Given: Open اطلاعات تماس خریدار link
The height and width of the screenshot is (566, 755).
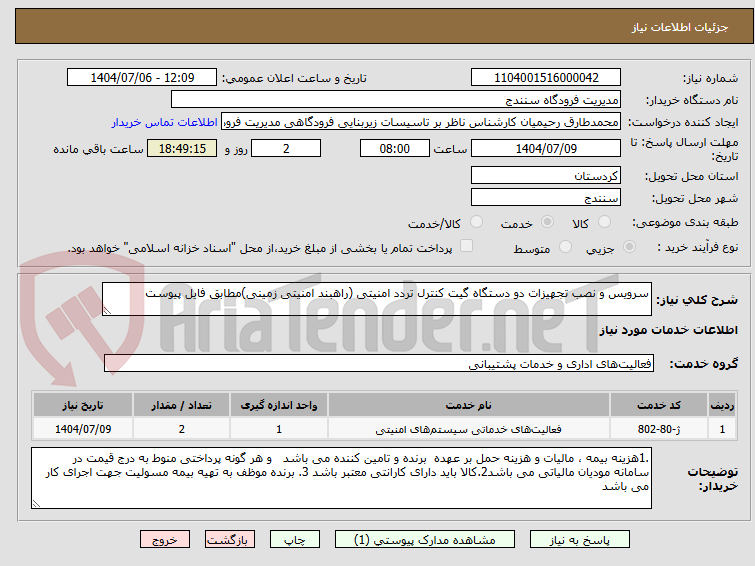Looking at the screenshot, I should pos(165,122).
